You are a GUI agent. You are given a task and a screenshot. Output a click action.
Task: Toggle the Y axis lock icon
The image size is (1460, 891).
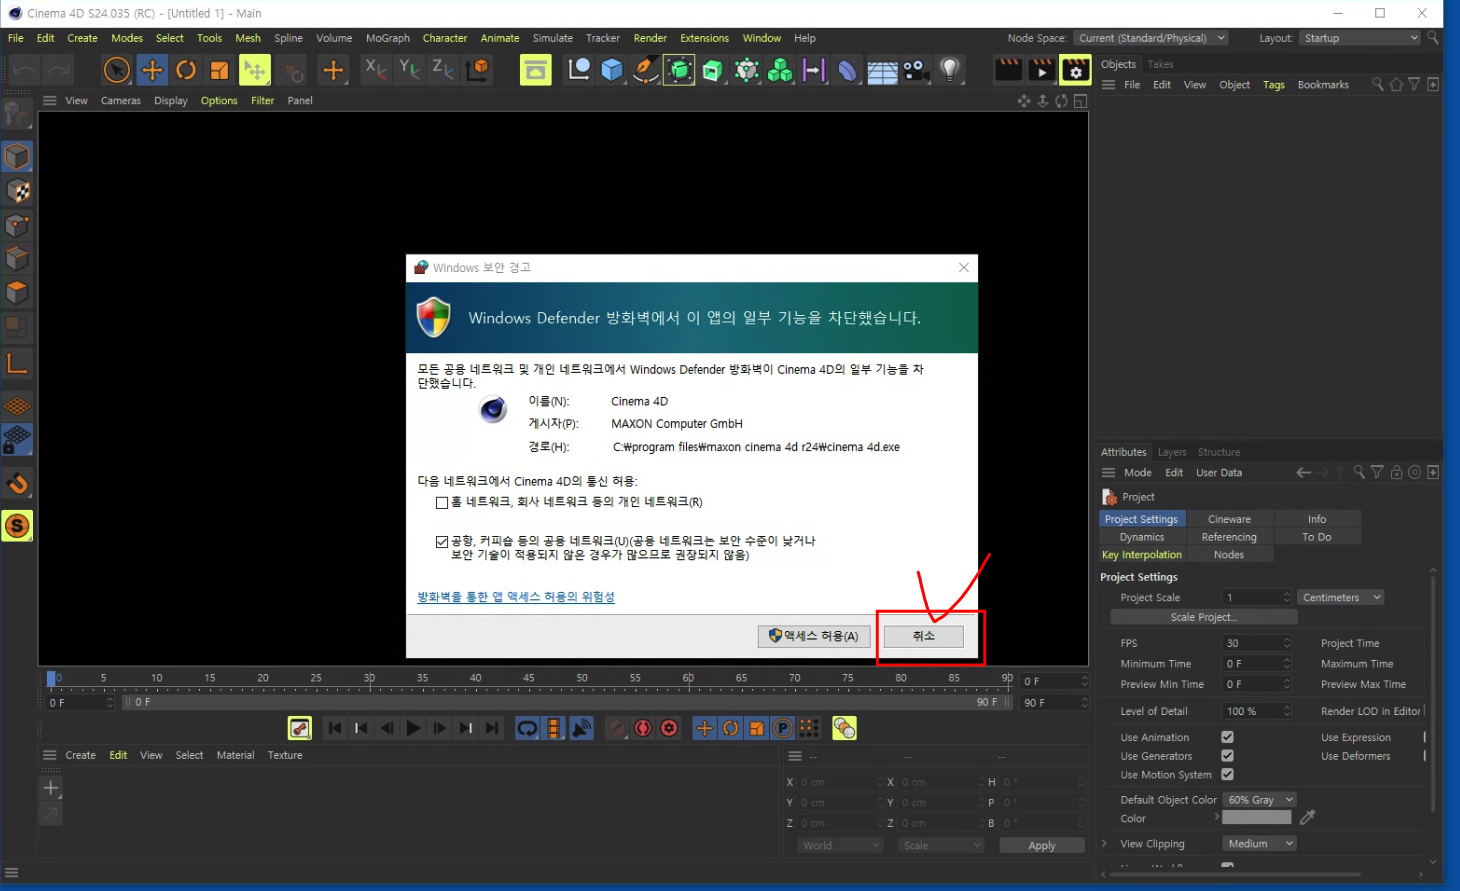(409, 69)
